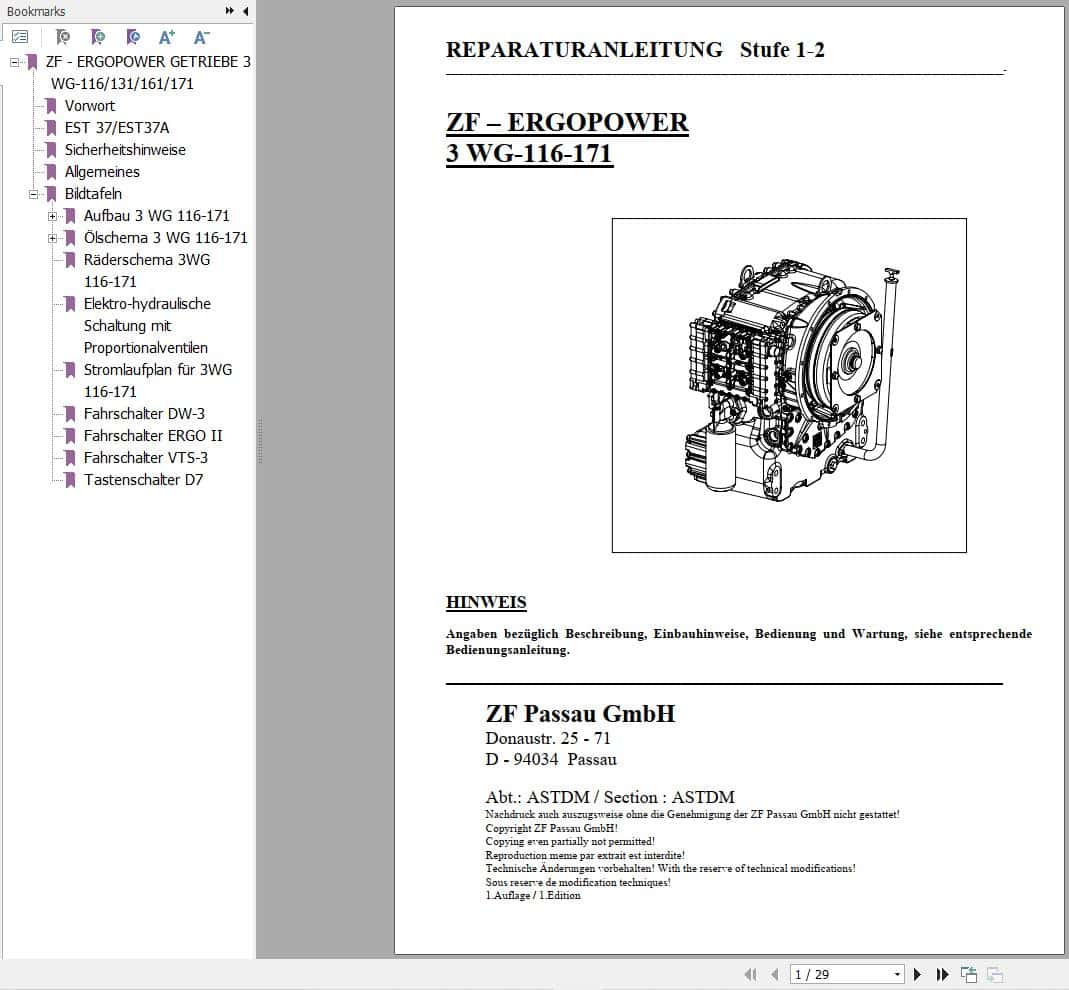1069x990 pixels.
Task: Click the bookmark icon beside EST 37/EST37A
Action: 50,128
